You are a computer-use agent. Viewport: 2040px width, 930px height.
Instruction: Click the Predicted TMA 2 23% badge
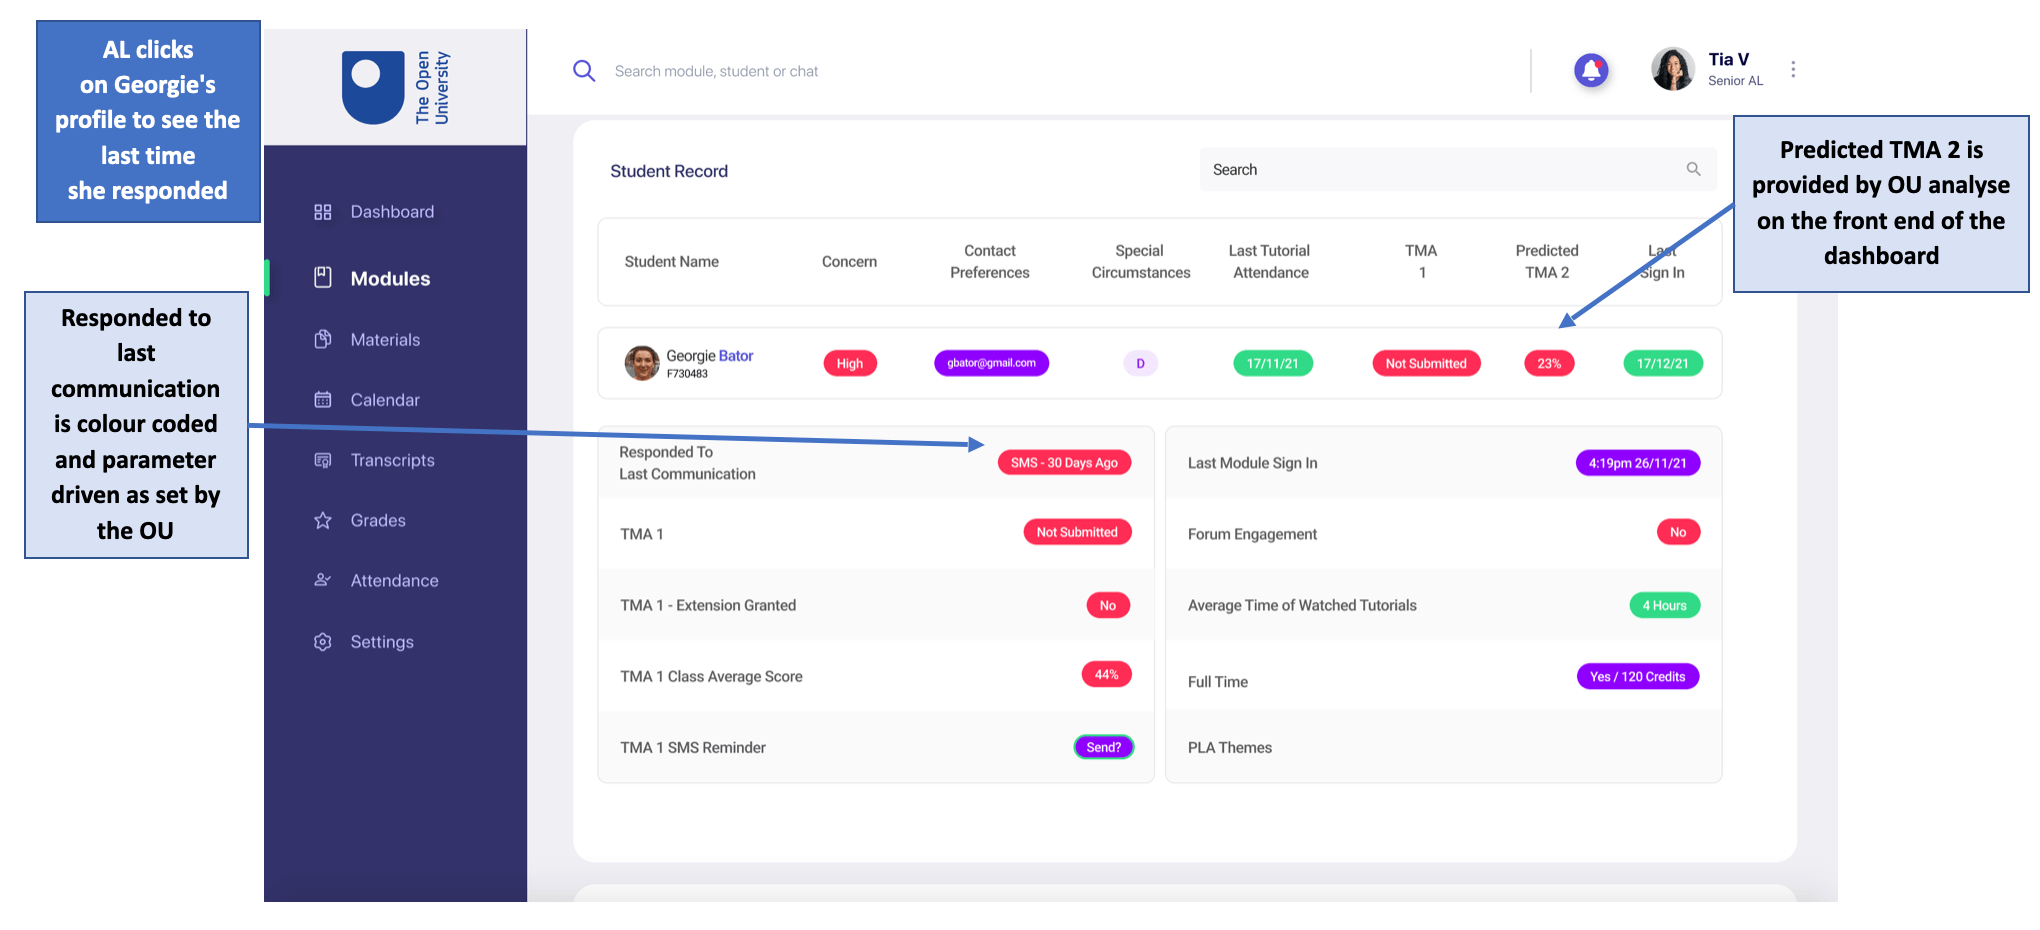click(1548, 363)
